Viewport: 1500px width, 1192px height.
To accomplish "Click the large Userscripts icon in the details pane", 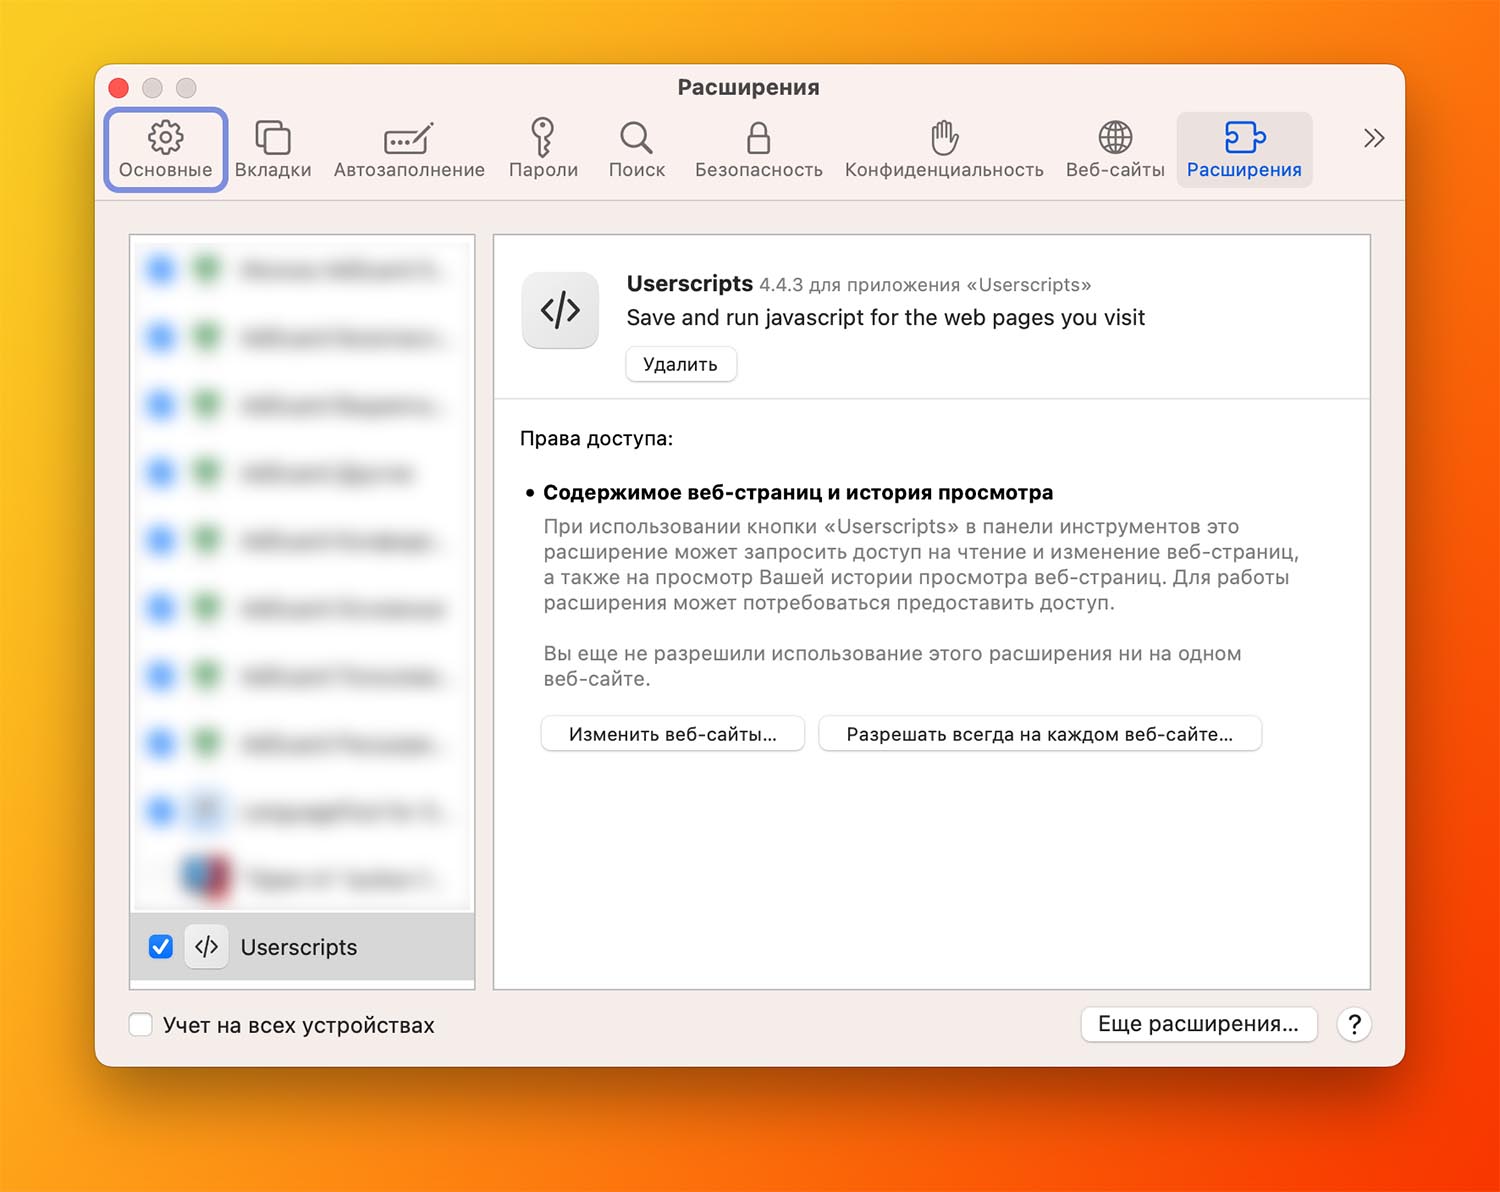I will (560, 310).
